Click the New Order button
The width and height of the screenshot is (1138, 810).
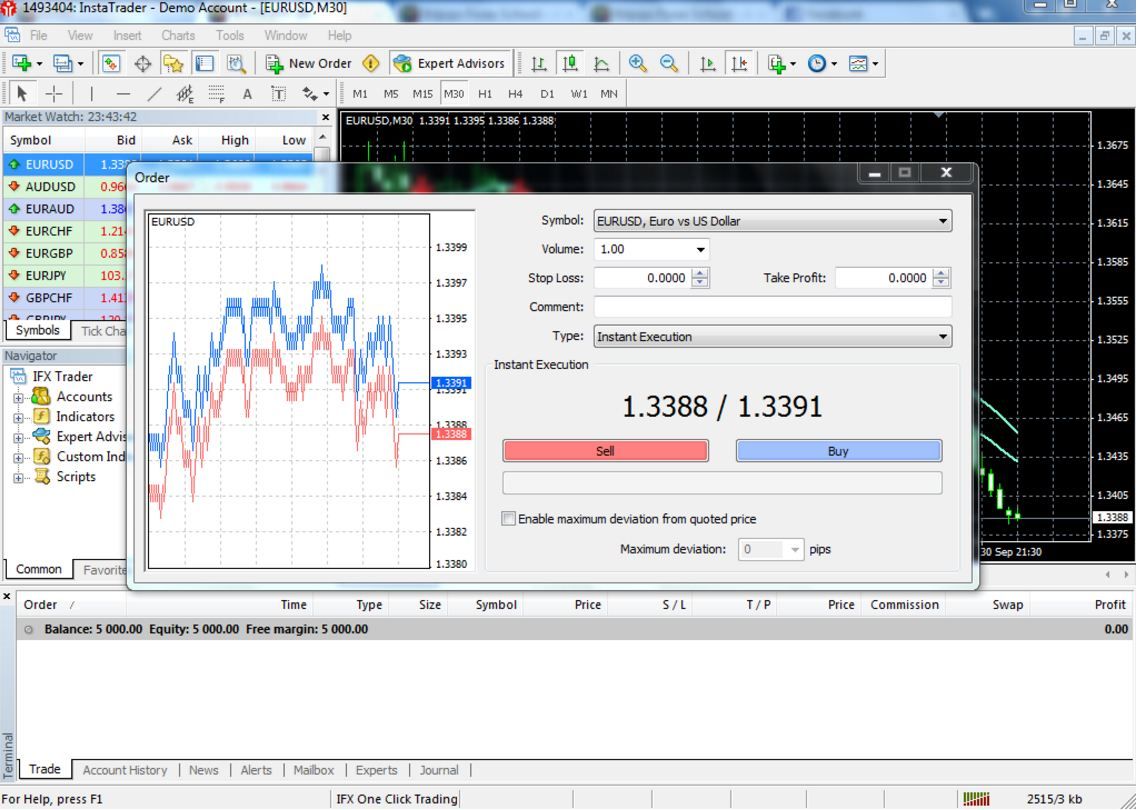[x=308, y=64]
